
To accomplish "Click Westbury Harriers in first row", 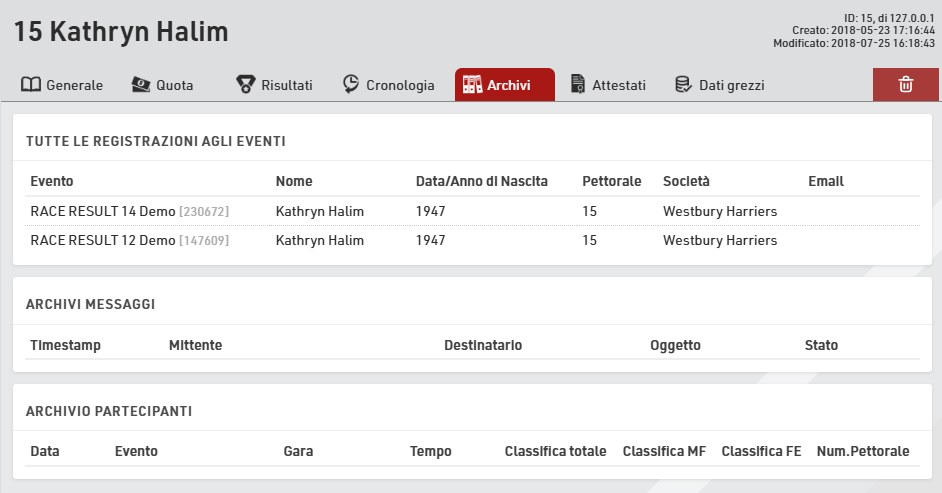I will (x=720, y=211).
